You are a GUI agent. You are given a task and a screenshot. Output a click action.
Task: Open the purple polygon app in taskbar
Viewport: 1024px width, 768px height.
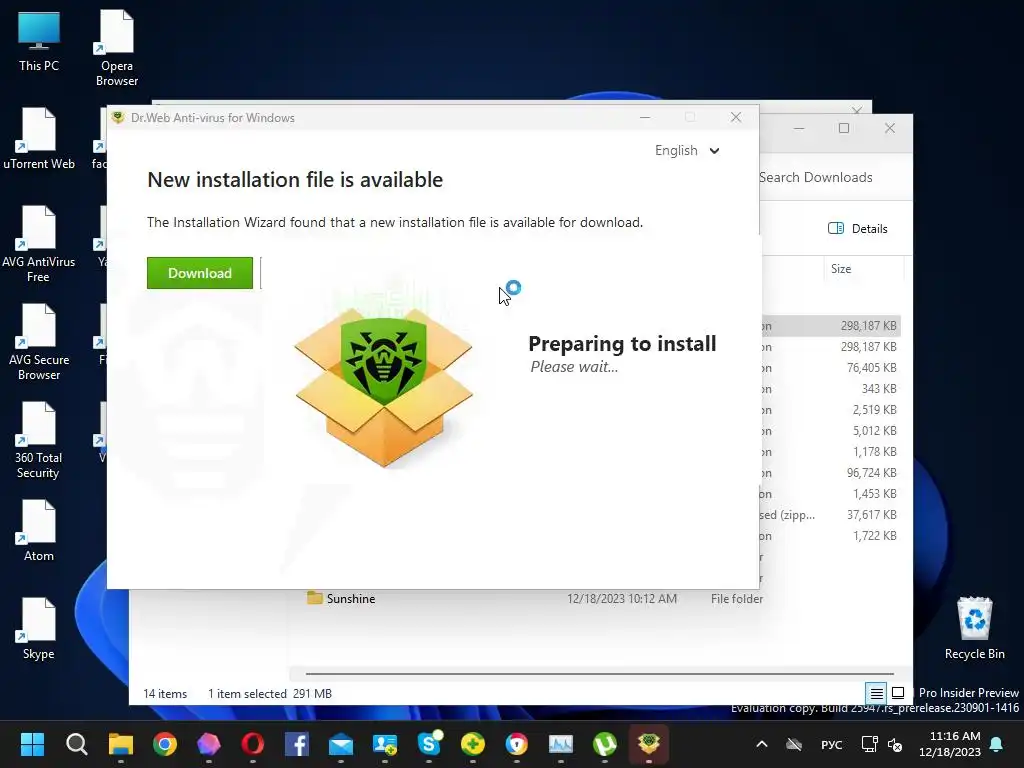click(209, 744)
